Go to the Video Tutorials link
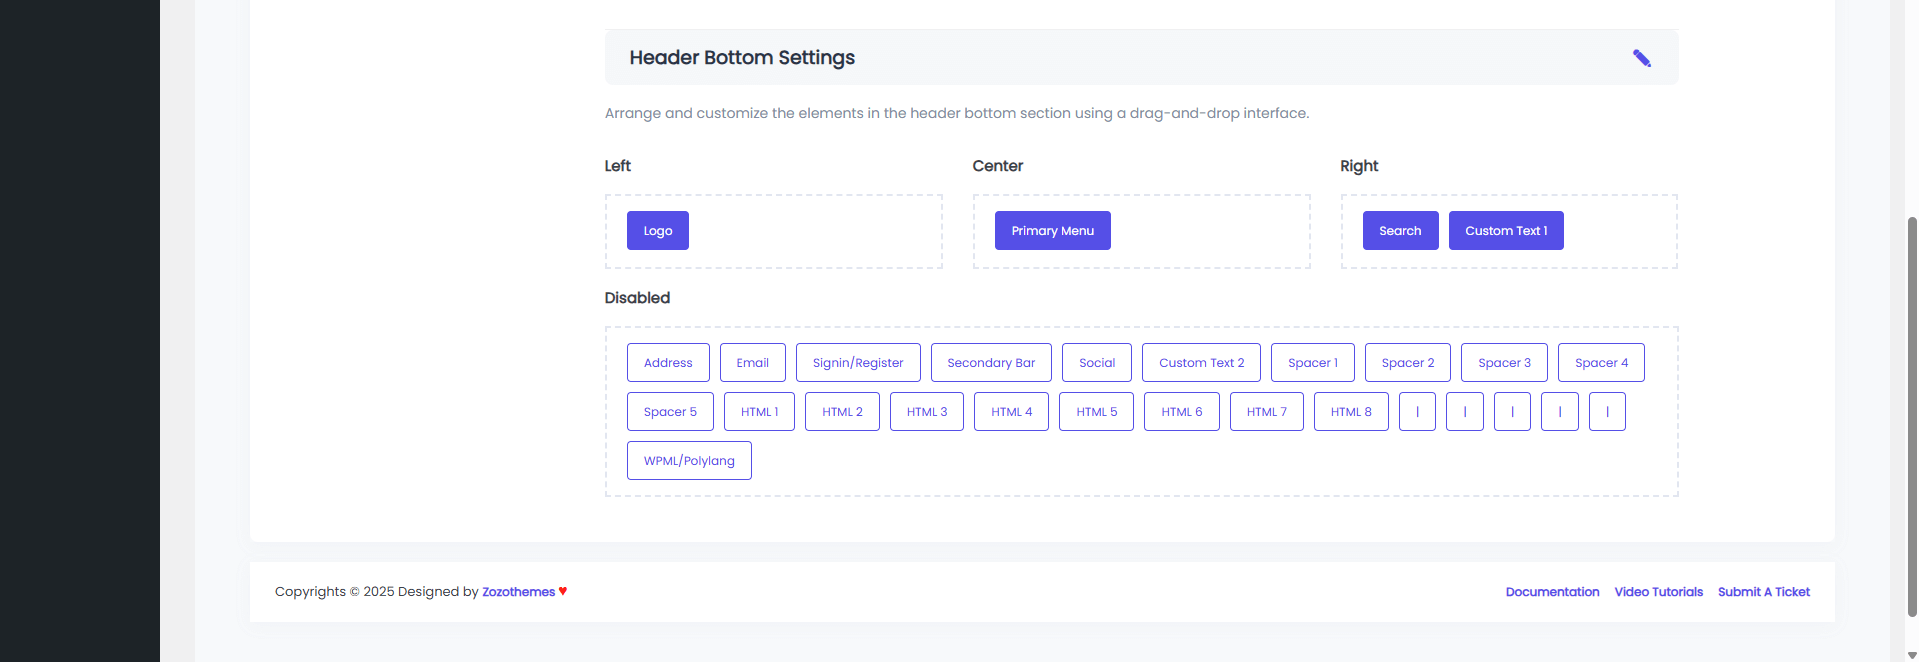1919x662 pixels. click(1658, 592)
